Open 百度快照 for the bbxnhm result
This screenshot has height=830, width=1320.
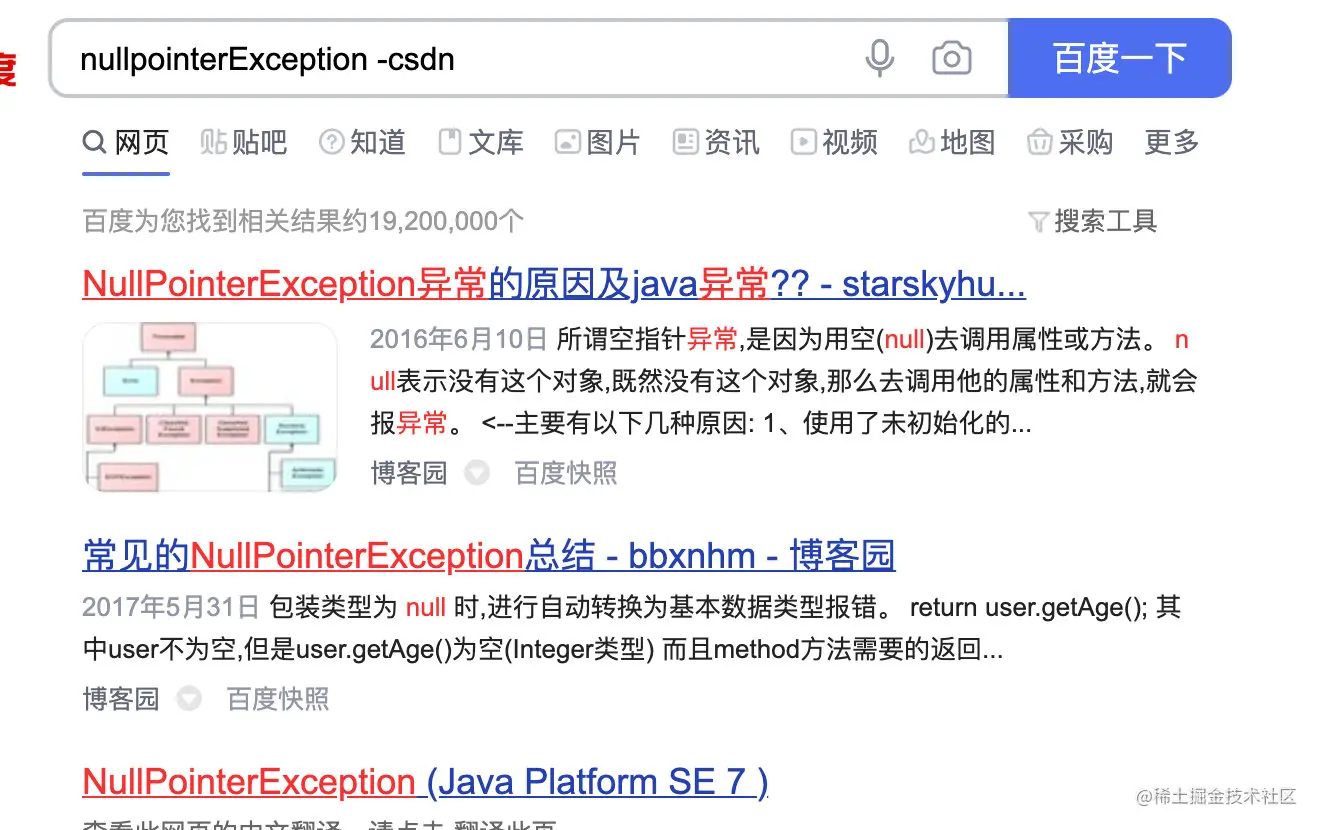278,698
